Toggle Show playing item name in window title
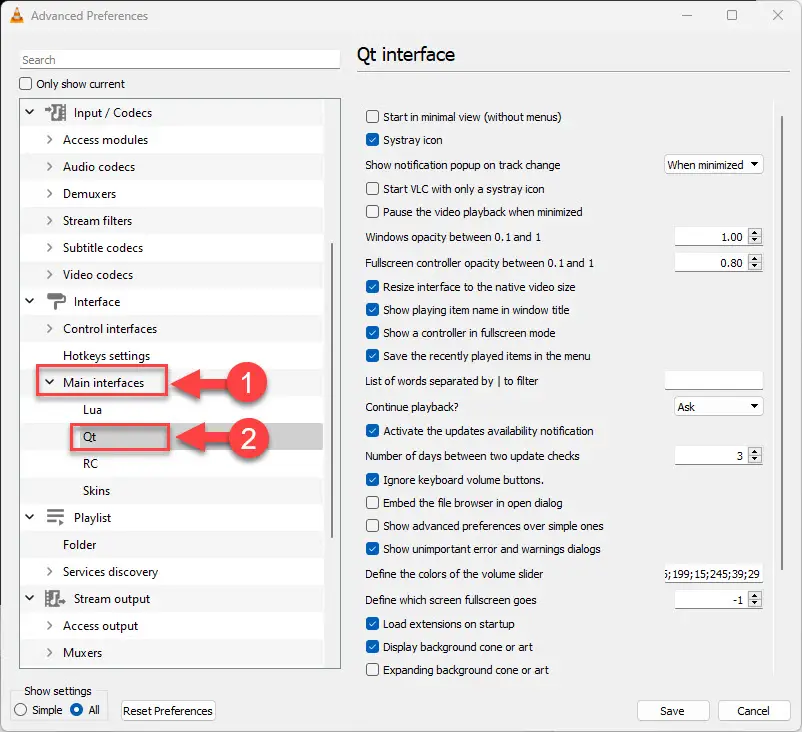This screenshot has height=732, width=802. pos(372,310)
